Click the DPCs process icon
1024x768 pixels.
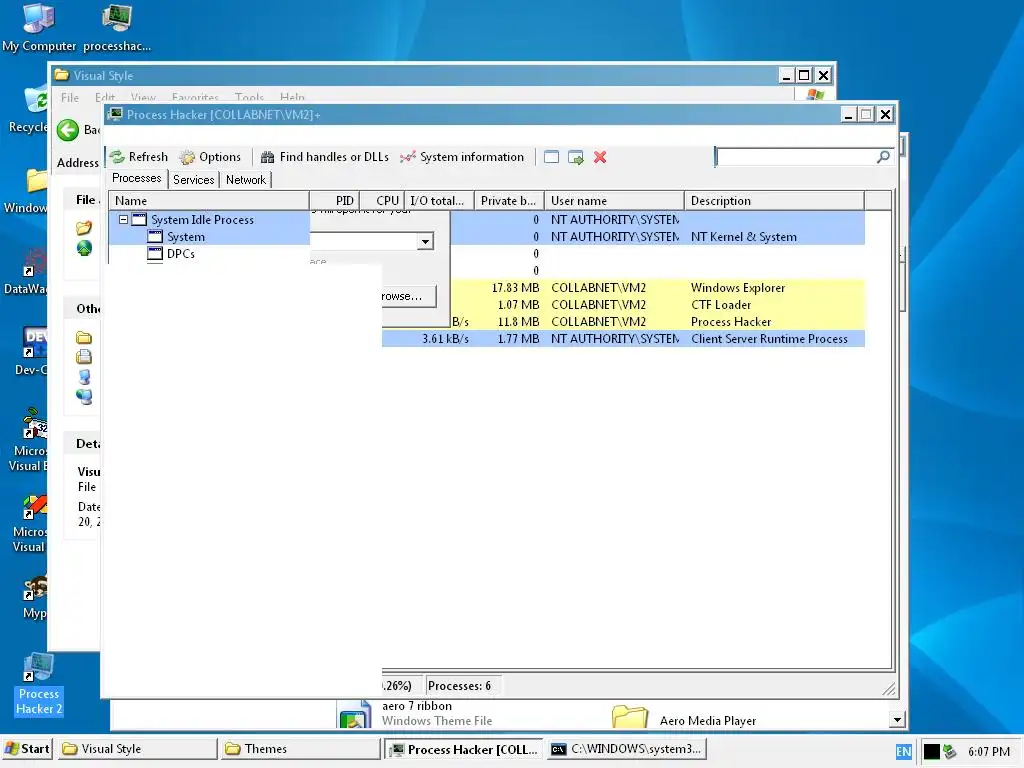point(155,253)
